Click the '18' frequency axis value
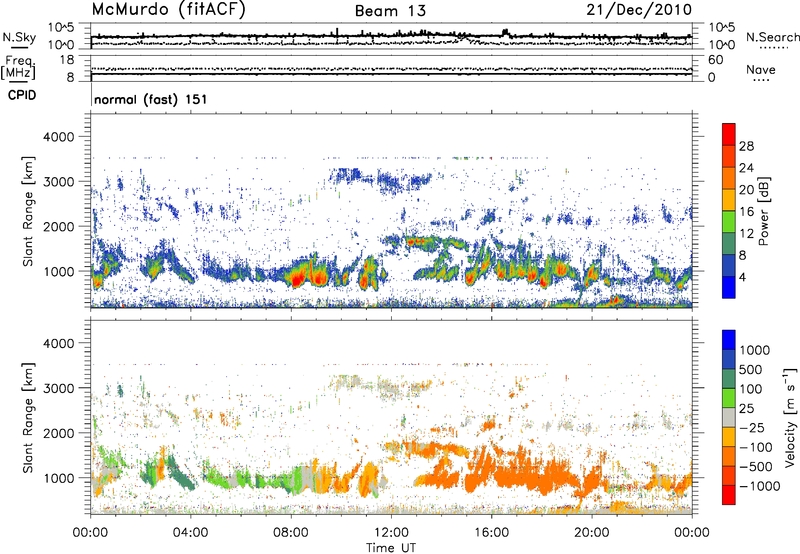This screenshot has width=800, height=554. pos(67,60)
